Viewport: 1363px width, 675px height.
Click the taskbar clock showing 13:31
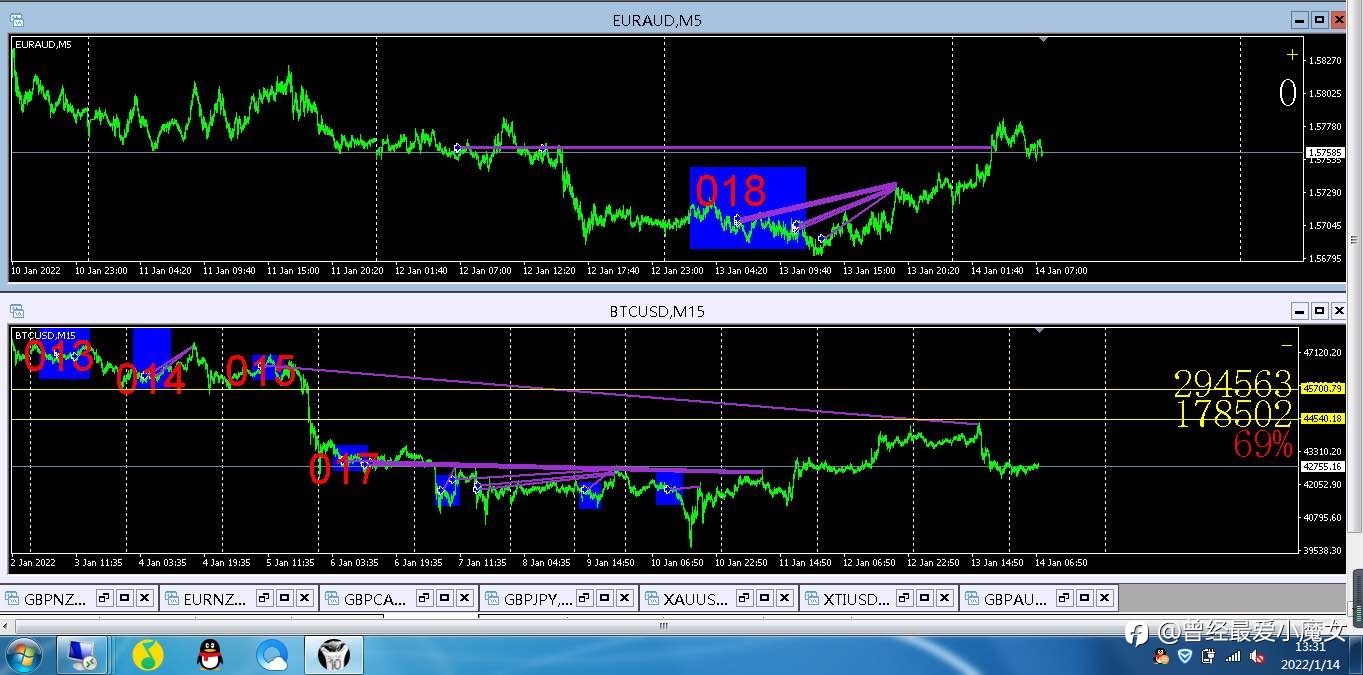tap(1309, 647)
